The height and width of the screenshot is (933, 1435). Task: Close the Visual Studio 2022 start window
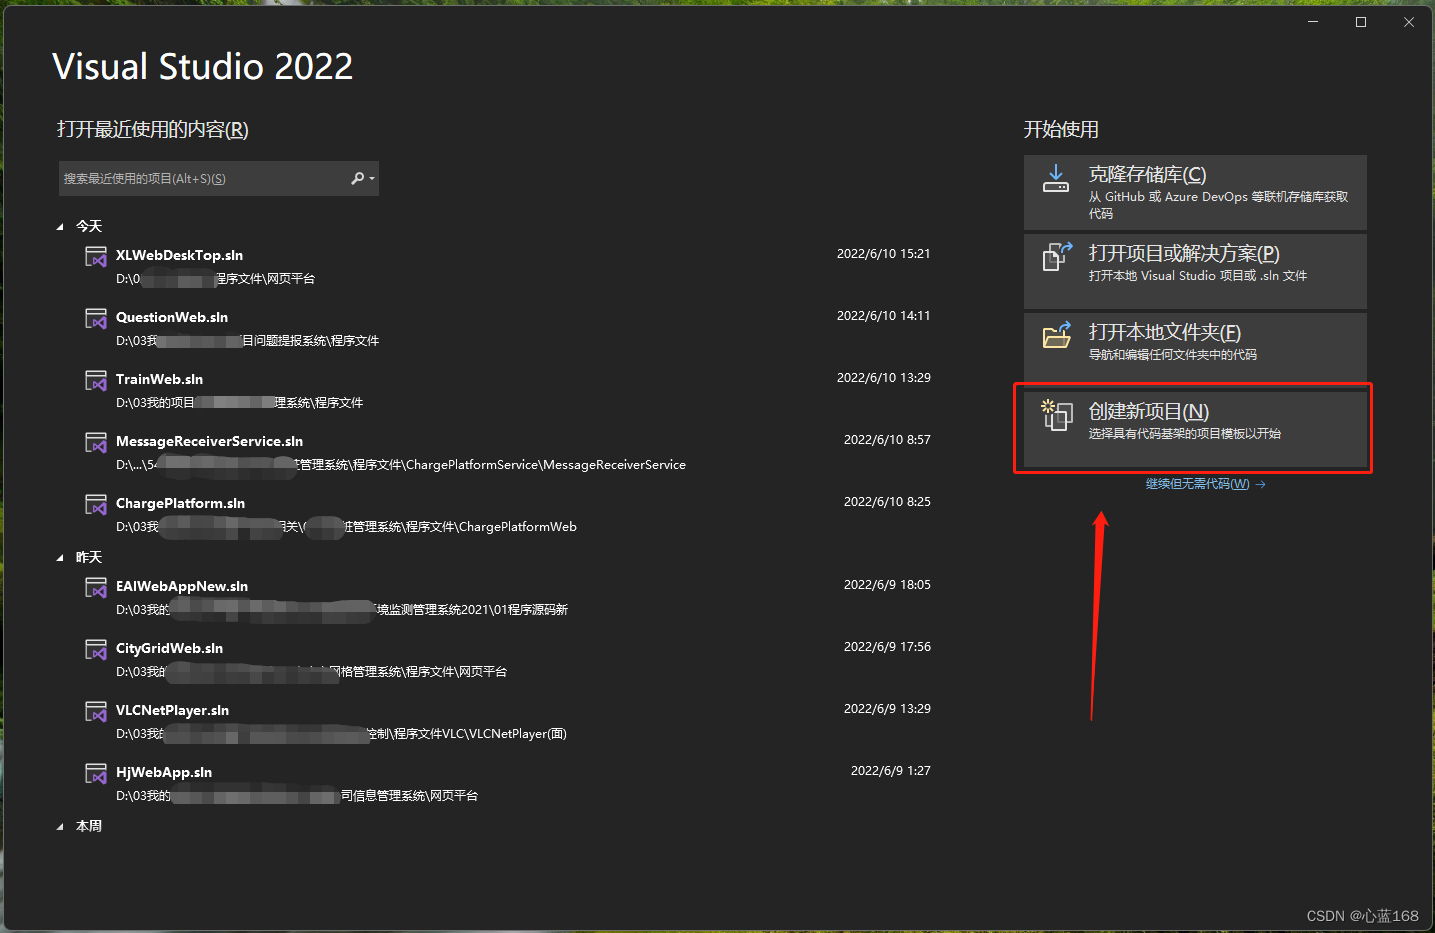1409,22
